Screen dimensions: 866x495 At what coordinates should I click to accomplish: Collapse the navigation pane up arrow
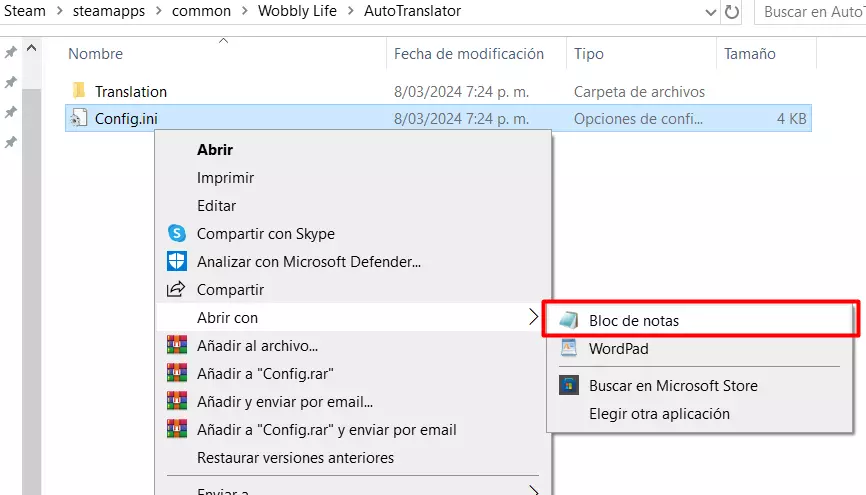pos(31,48)
